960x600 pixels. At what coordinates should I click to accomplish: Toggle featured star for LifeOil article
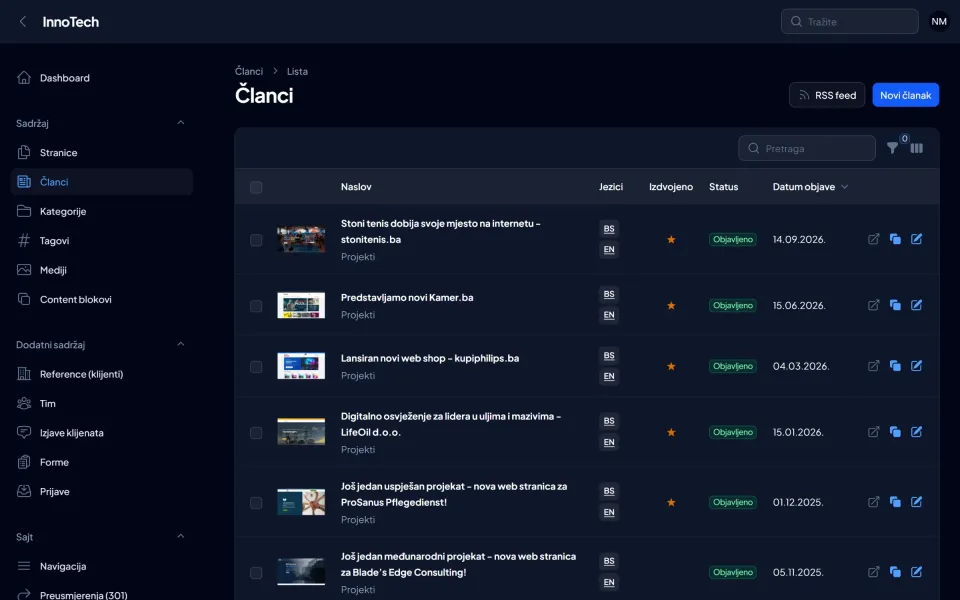click(671, 432)
